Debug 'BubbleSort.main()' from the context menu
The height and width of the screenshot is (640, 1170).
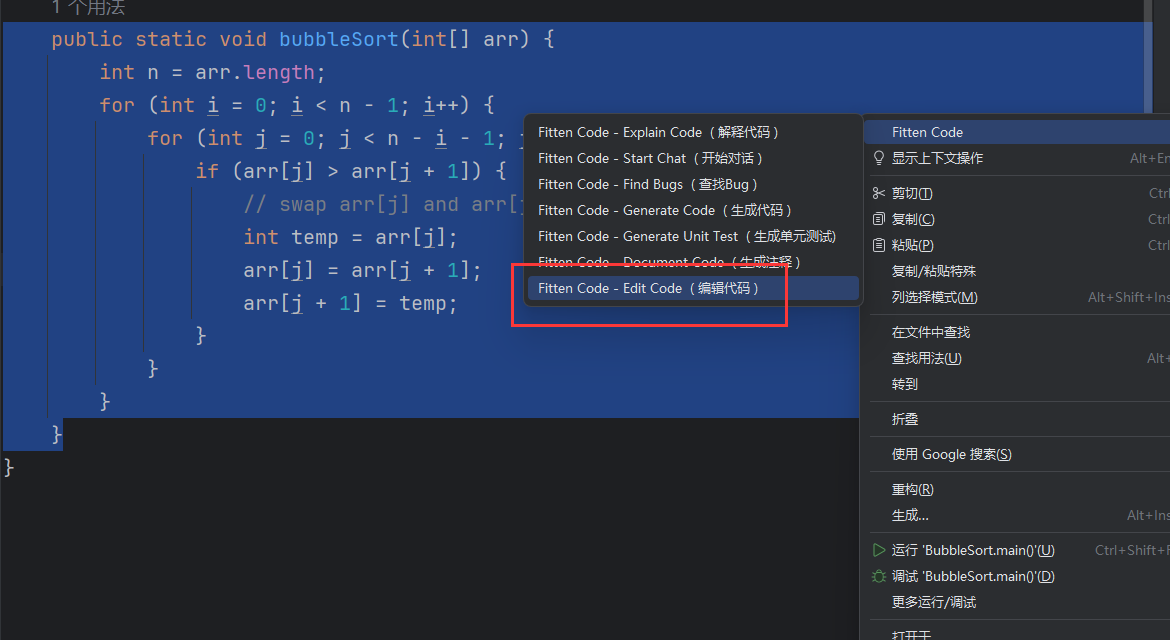[1017, 577]
